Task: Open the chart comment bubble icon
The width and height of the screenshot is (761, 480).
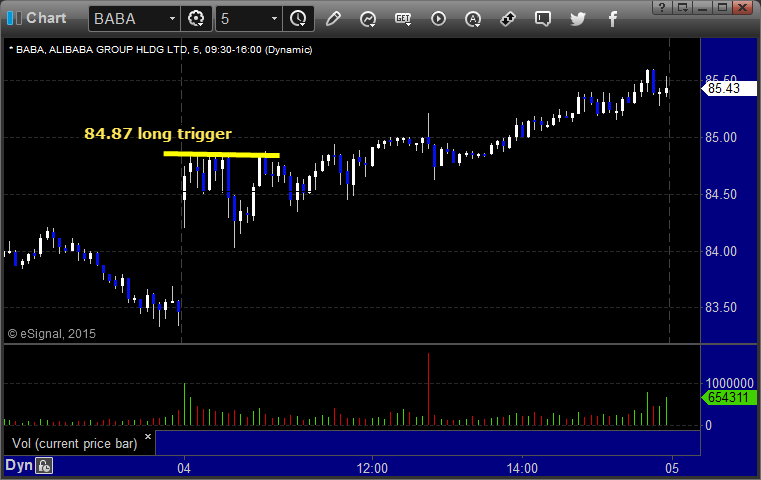Action: tap(543, 19)
